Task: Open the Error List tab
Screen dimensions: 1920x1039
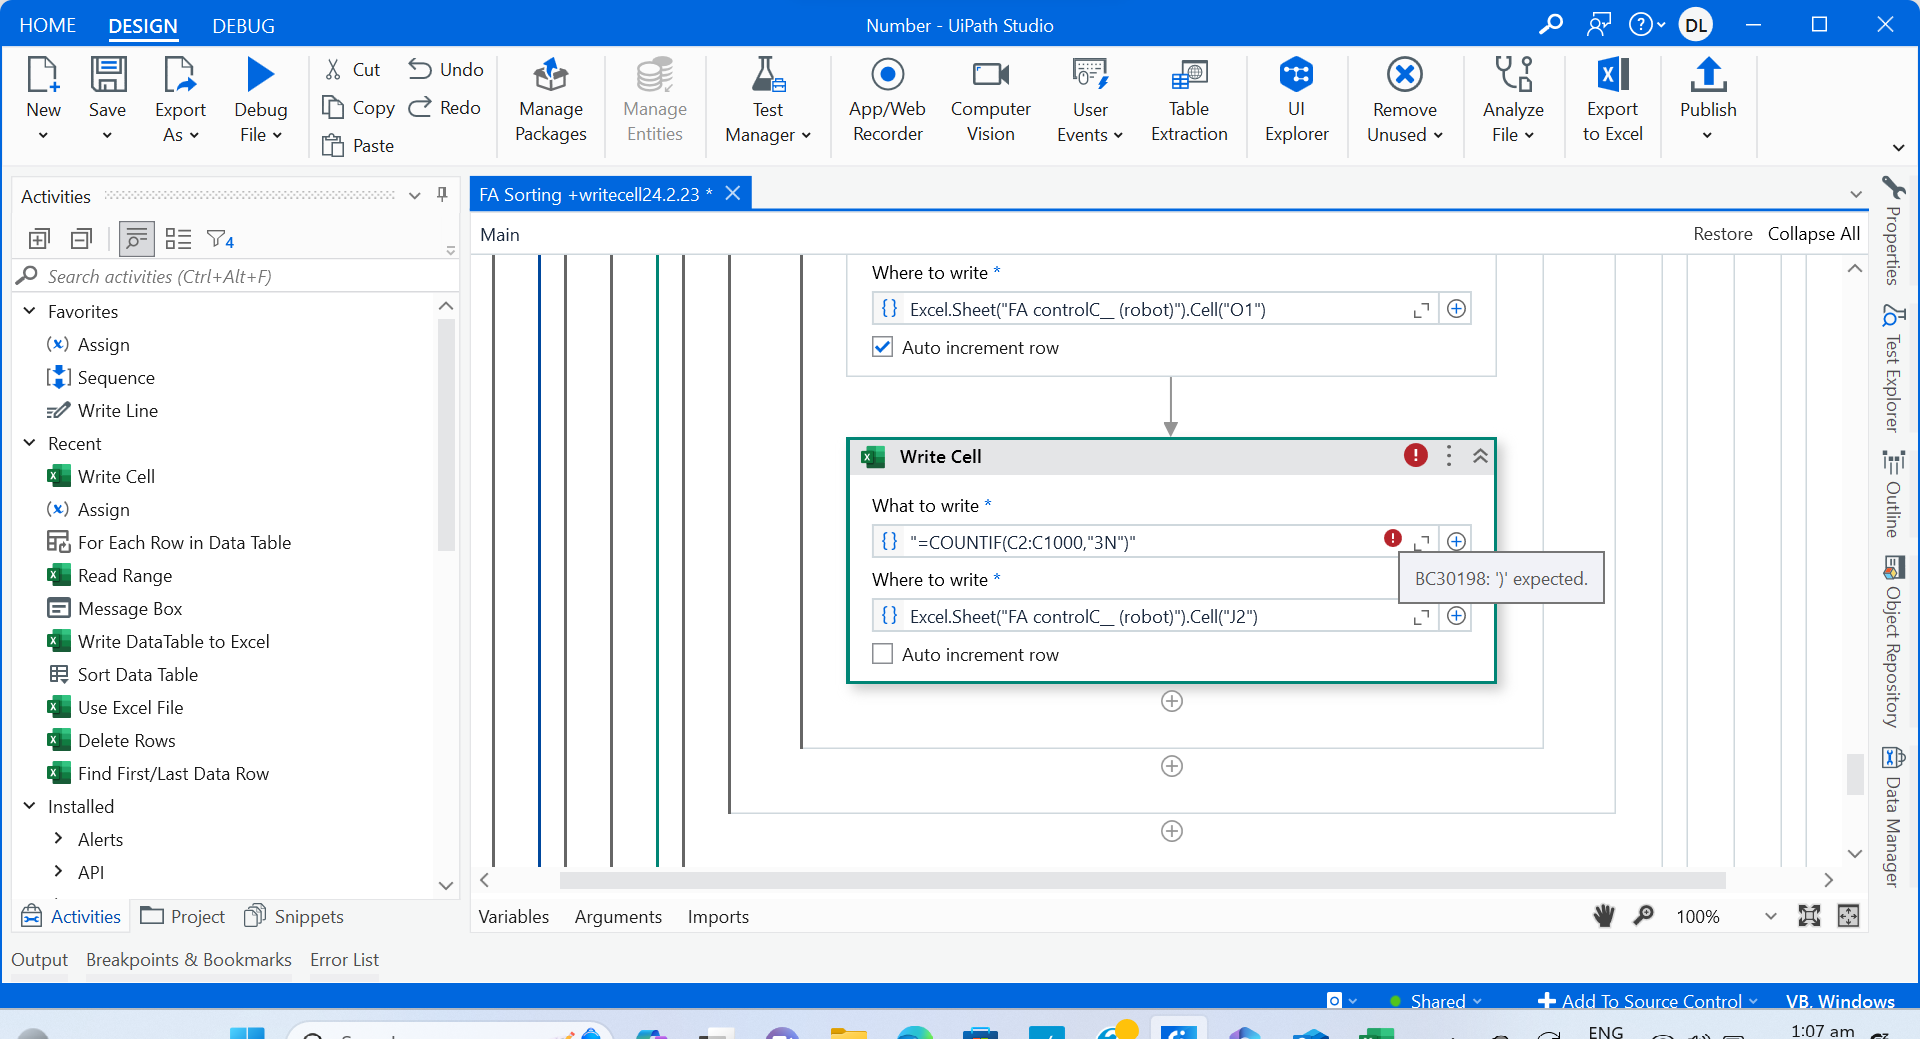Action: [344, 960]
